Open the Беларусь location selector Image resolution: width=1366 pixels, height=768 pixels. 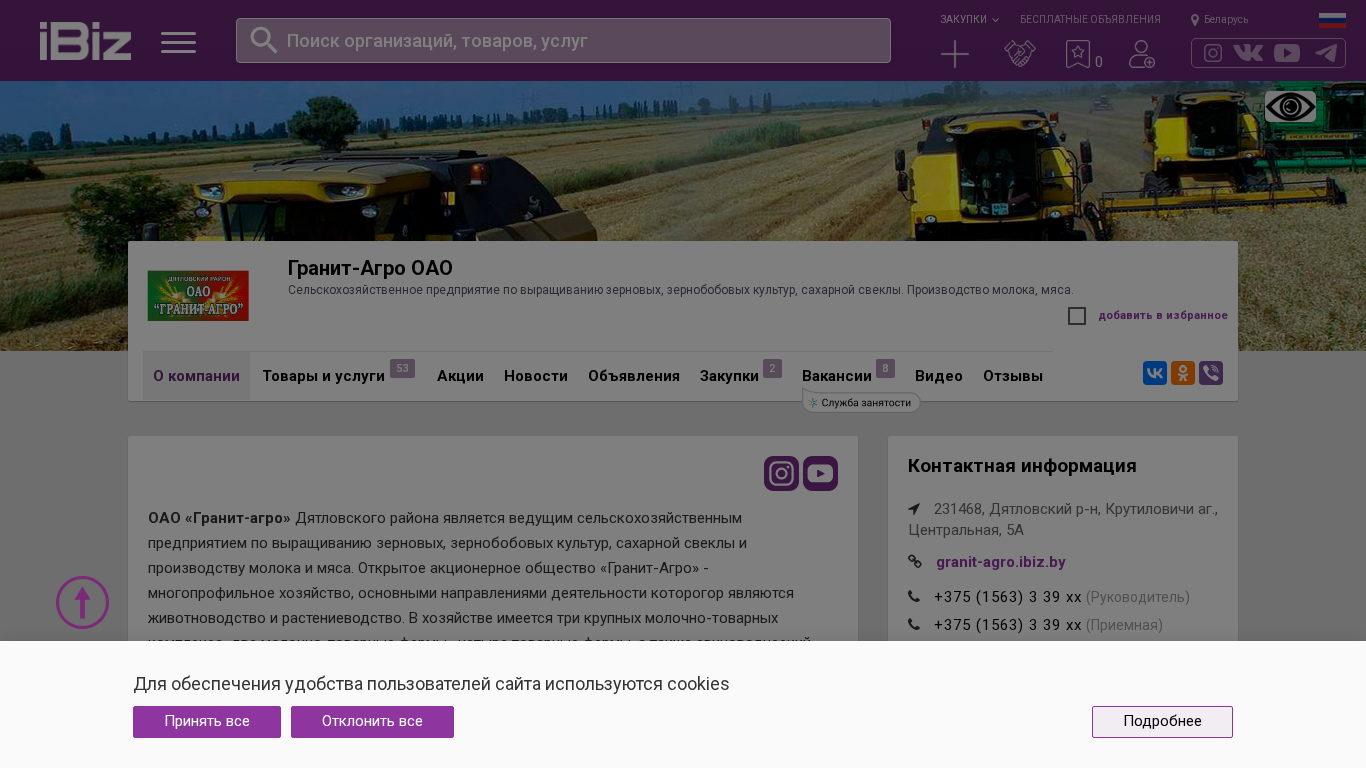point(1220,20)
